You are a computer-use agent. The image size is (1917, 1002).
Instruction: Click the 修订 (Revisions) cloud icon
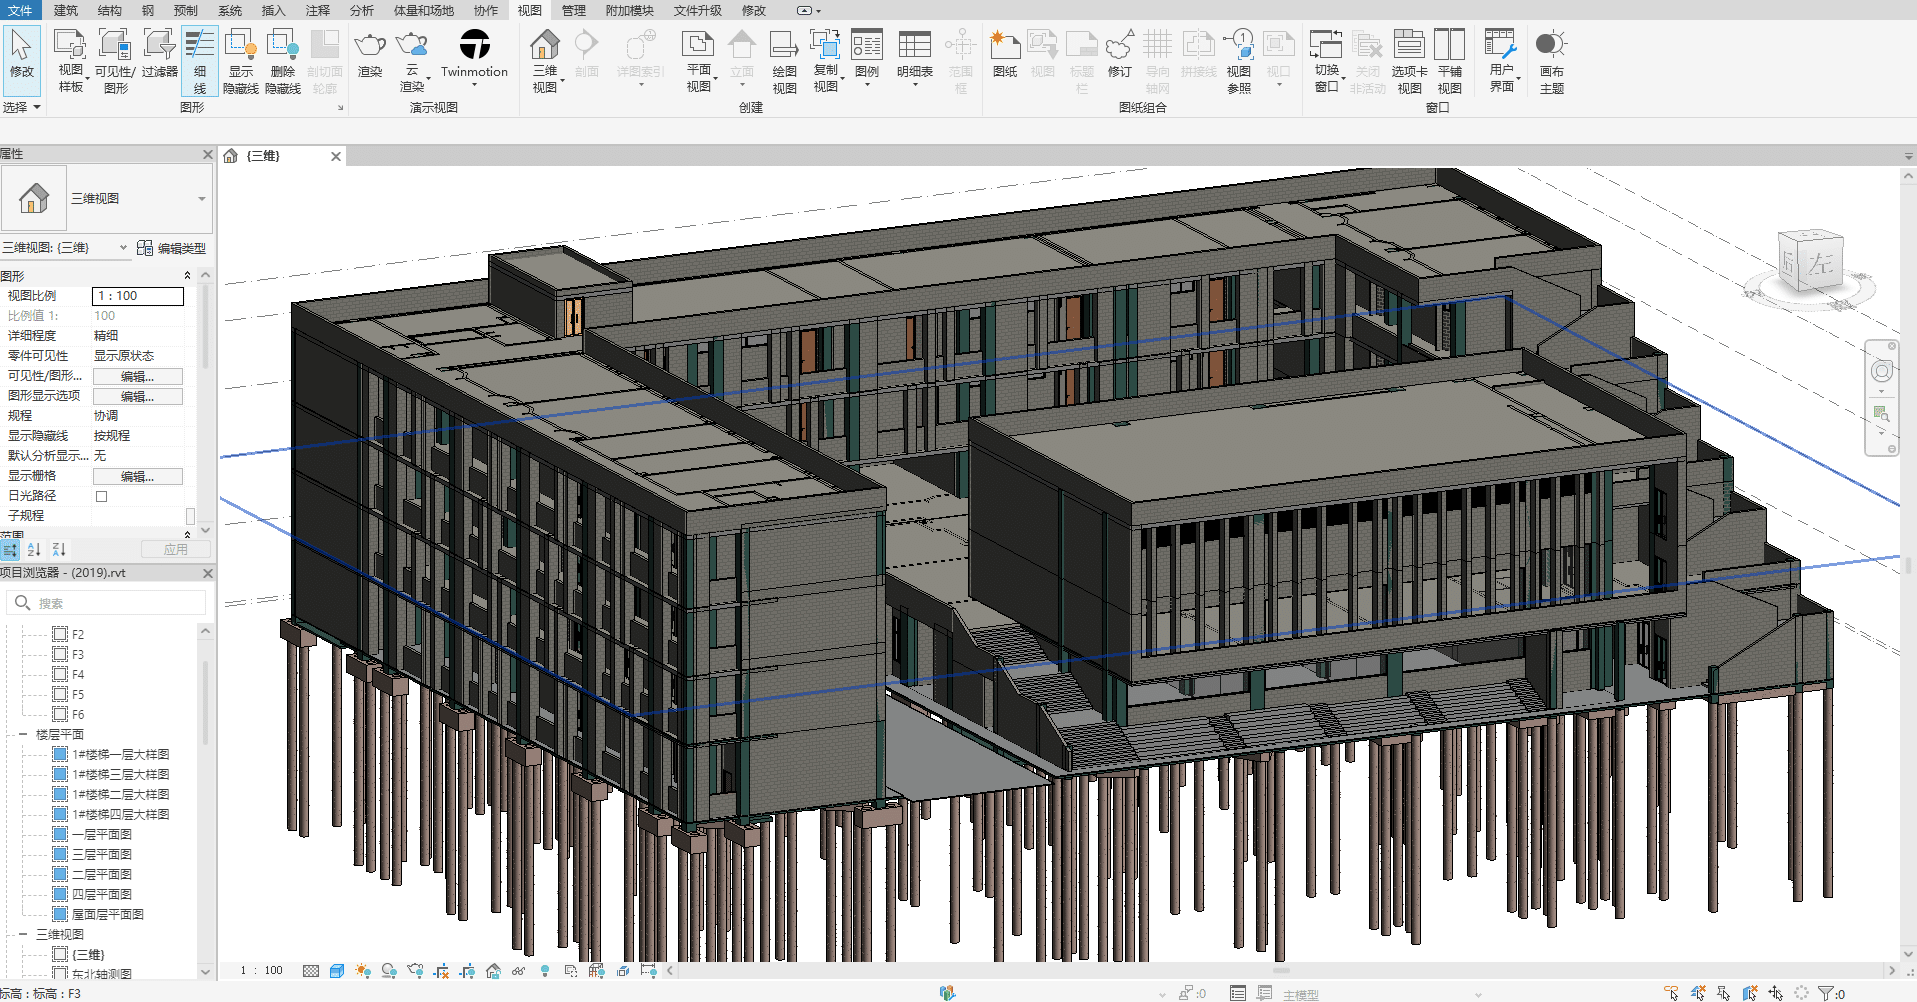[1119, 46]
